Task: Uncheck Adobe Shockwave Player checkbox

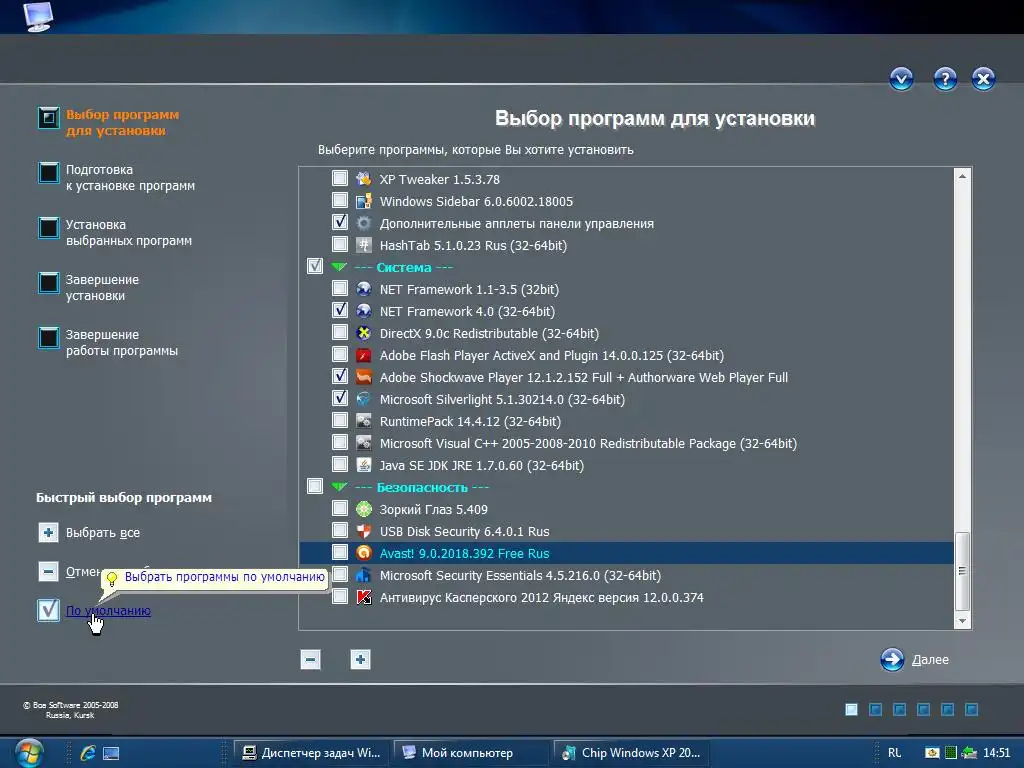Action: tap(340, 376)
